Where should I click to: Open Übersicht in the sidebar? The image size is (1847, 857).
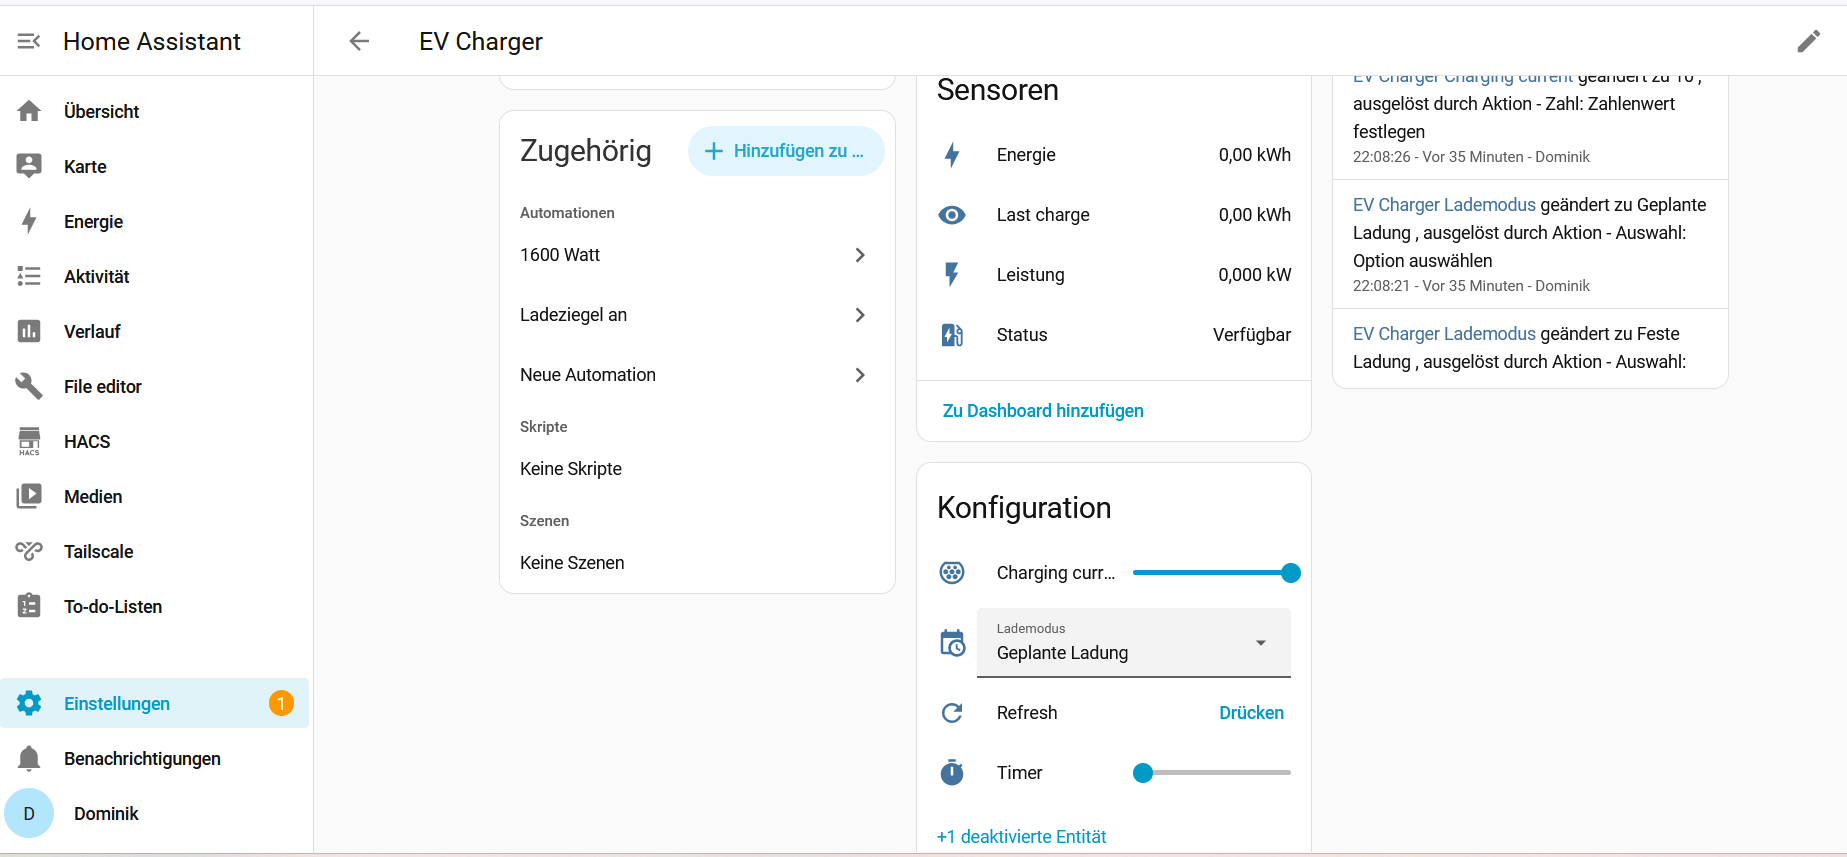[155, 111]
